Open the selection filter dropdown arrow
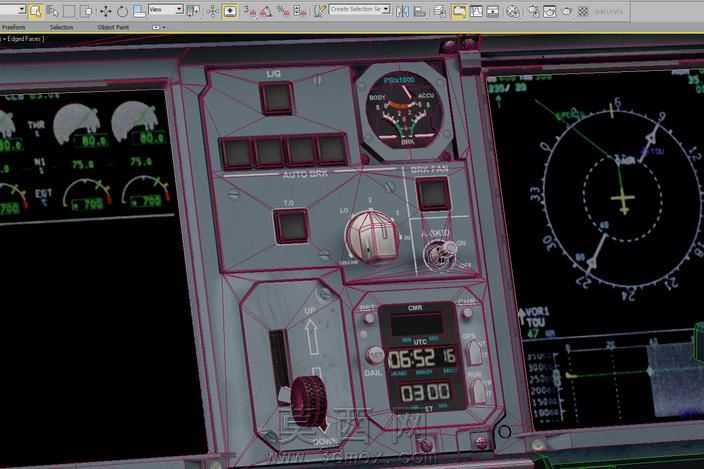 pos(21,9)
